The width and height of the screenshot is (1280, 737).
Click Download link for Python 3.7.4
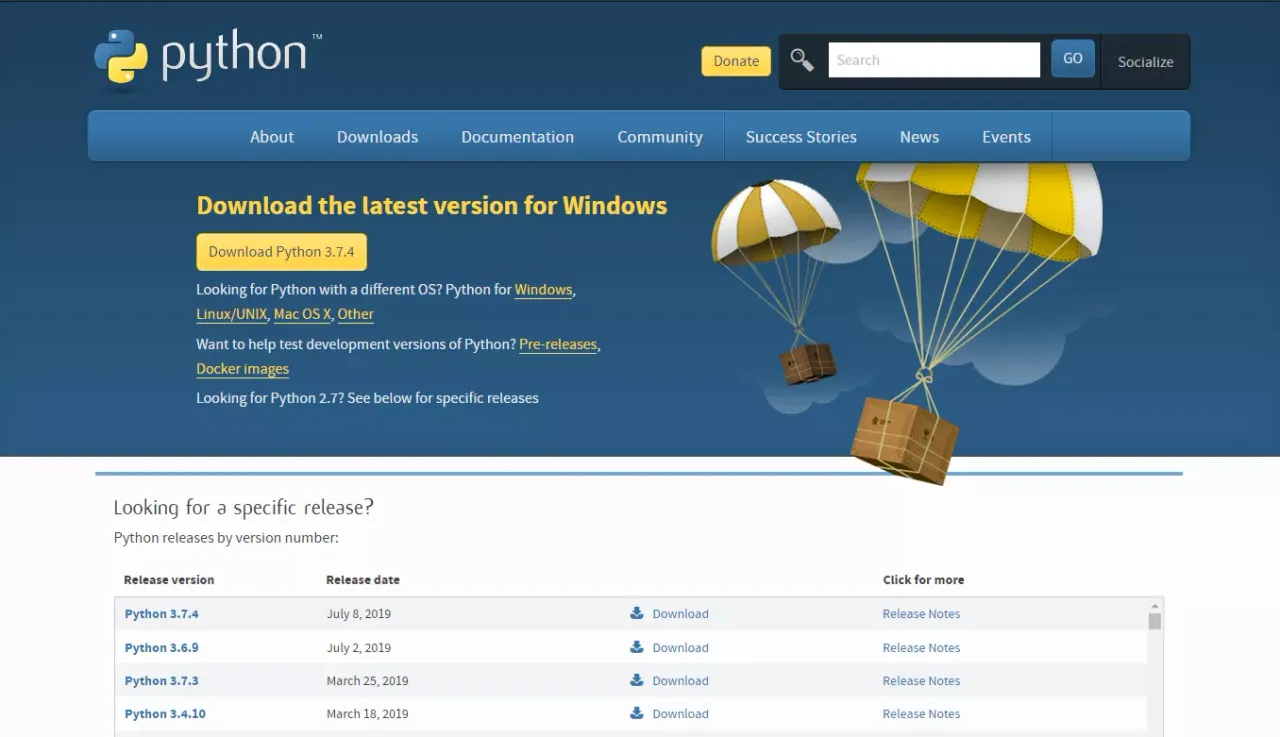click(x=680, y=614)
